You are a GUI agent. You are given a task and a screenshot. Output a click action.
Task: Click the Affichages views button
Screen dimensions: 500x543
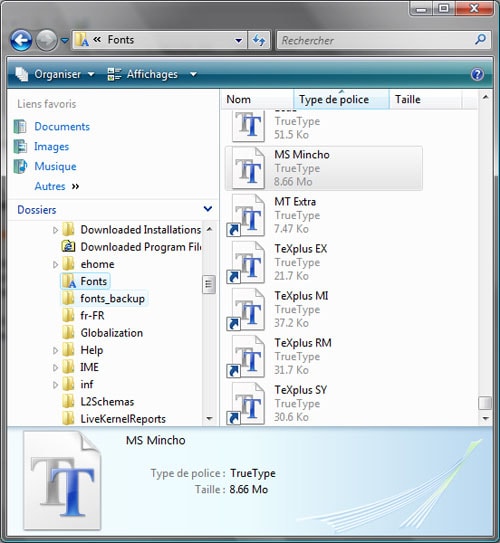pos(142,74)
